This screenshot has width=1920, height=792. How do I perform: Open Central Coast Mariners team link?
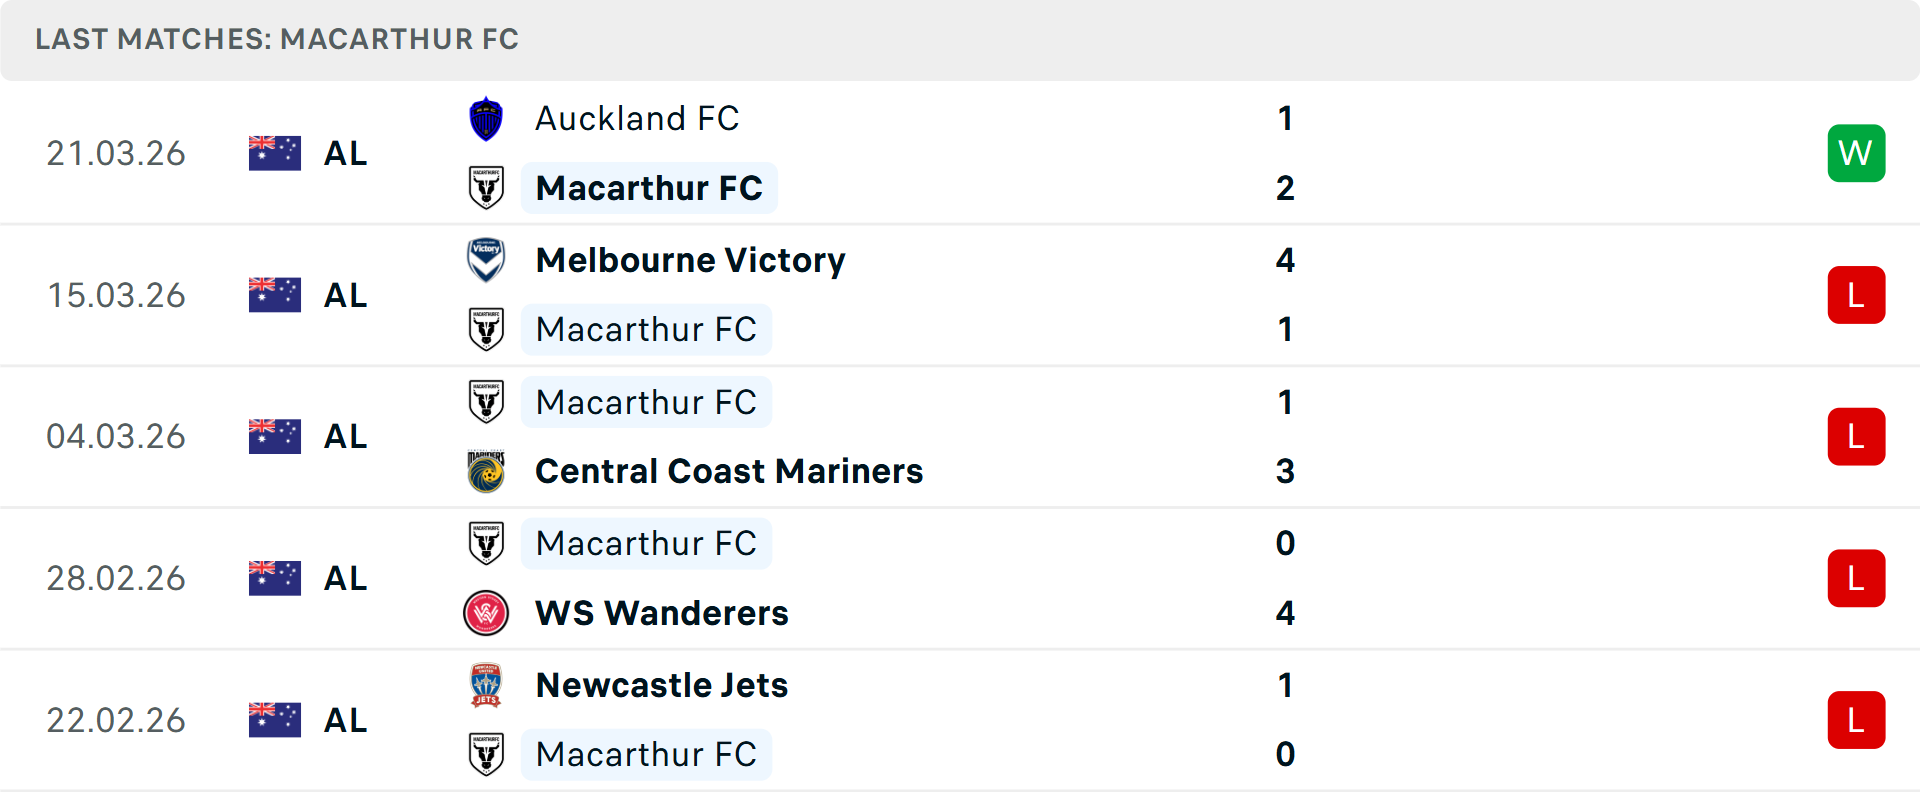pos(729,471)
